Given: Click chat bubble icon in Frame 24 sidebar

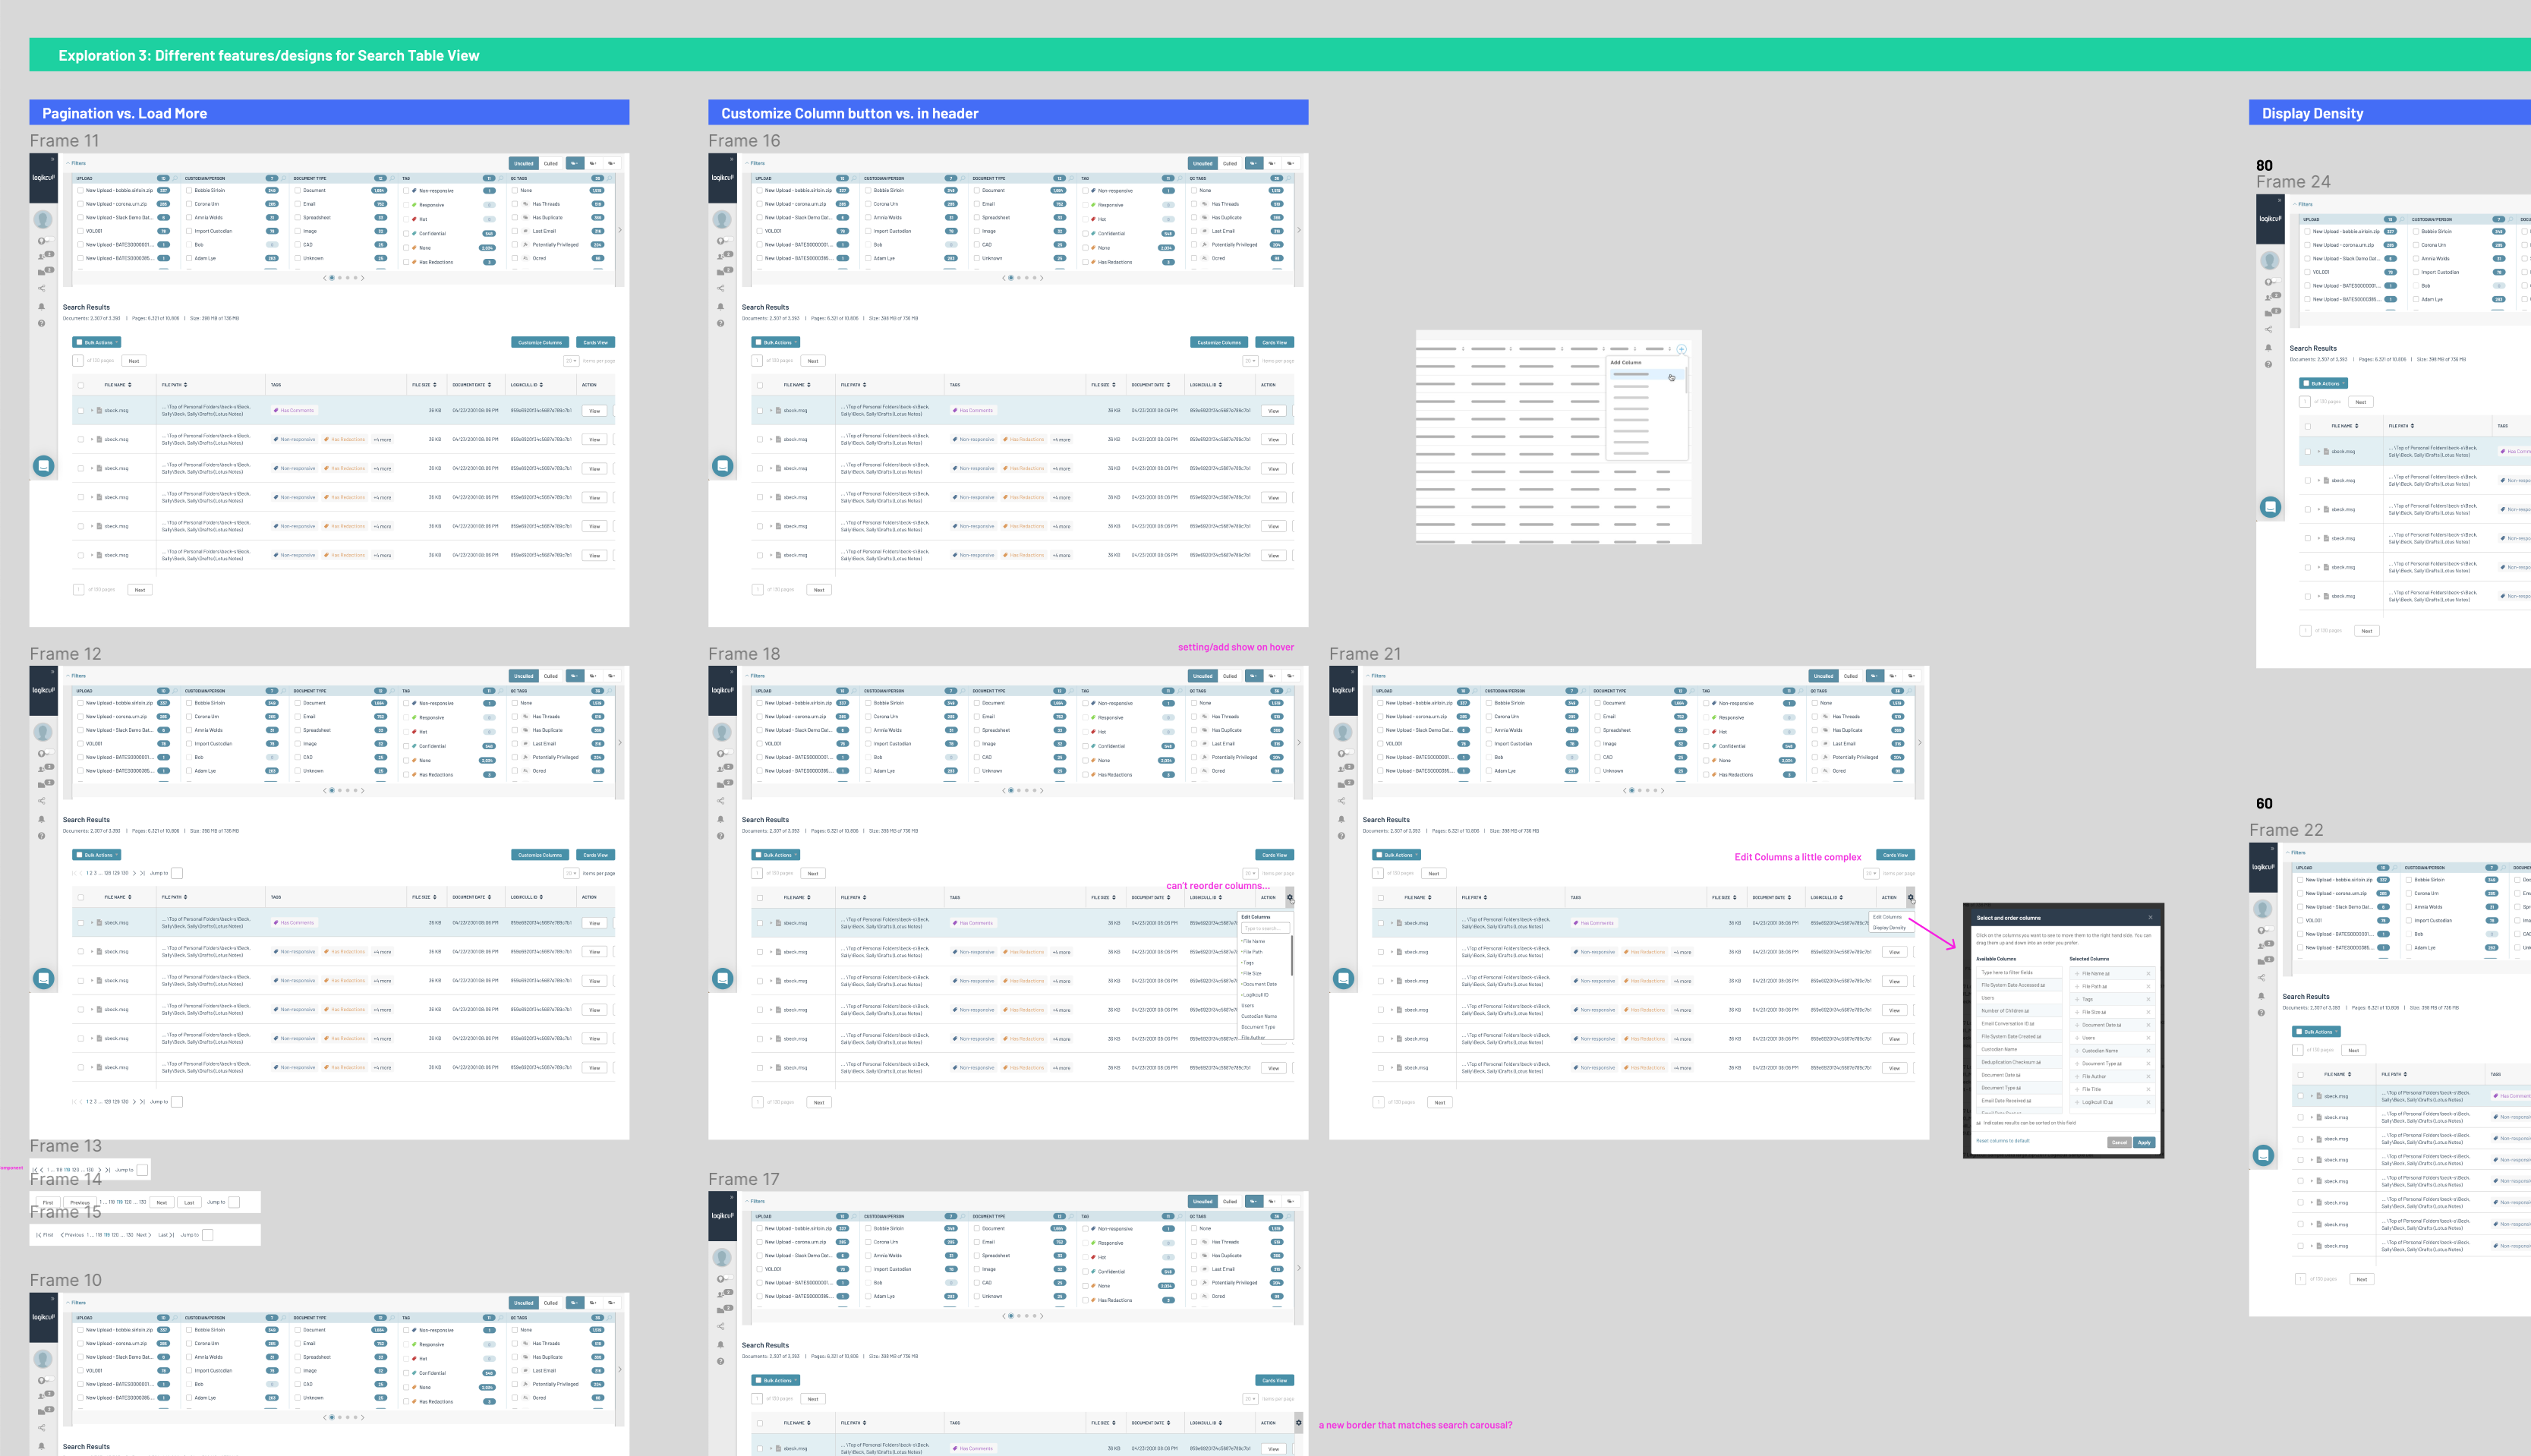Looking at the screenshot, I should click(x=2270, y=507).
